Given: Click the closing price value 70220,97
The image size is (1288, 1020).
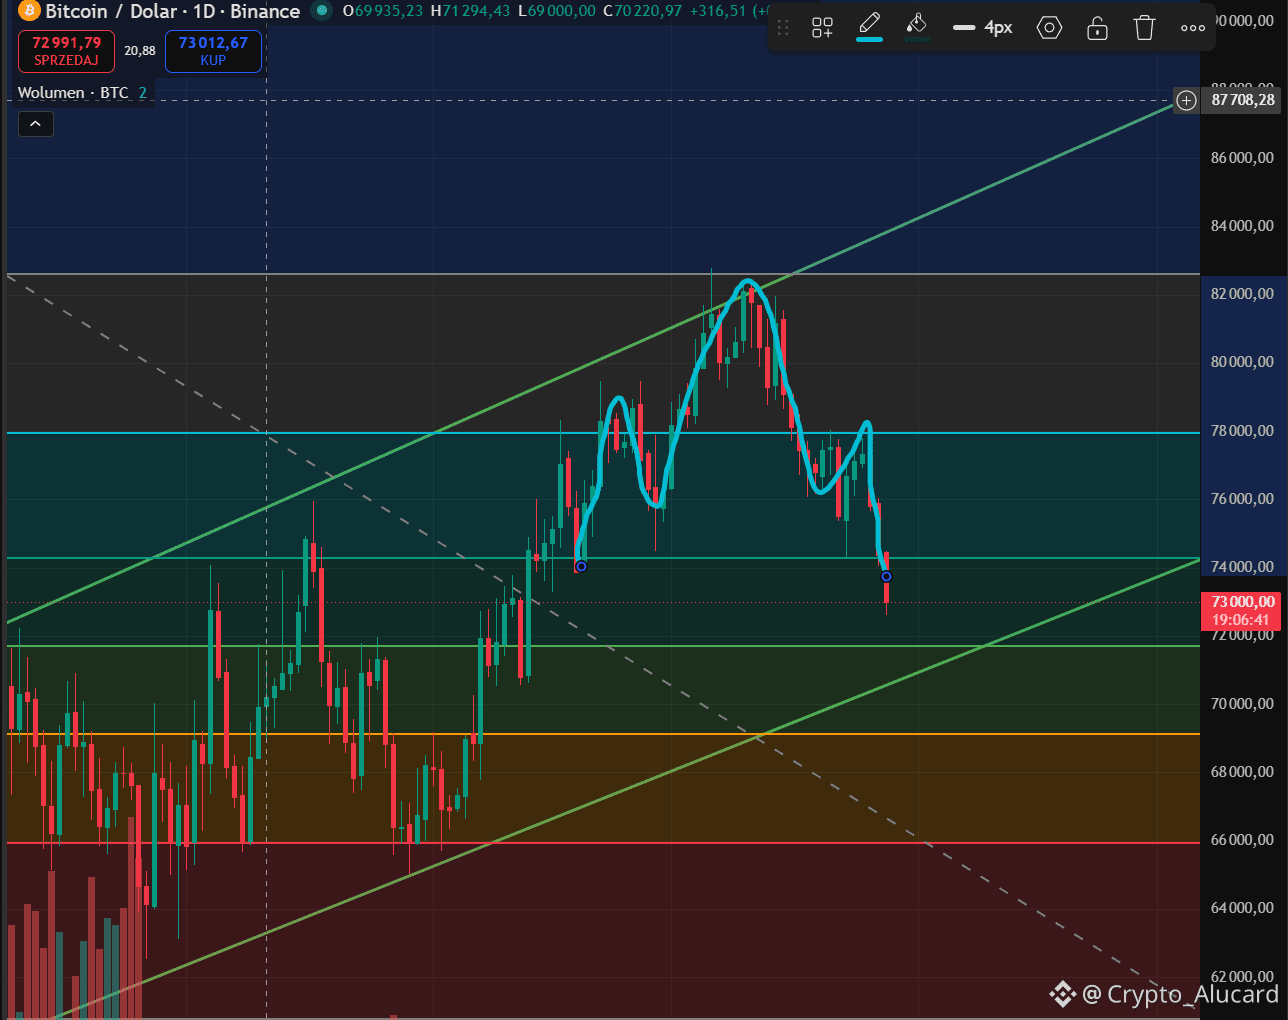Looking at the screenshot, I should coord(648,11).
